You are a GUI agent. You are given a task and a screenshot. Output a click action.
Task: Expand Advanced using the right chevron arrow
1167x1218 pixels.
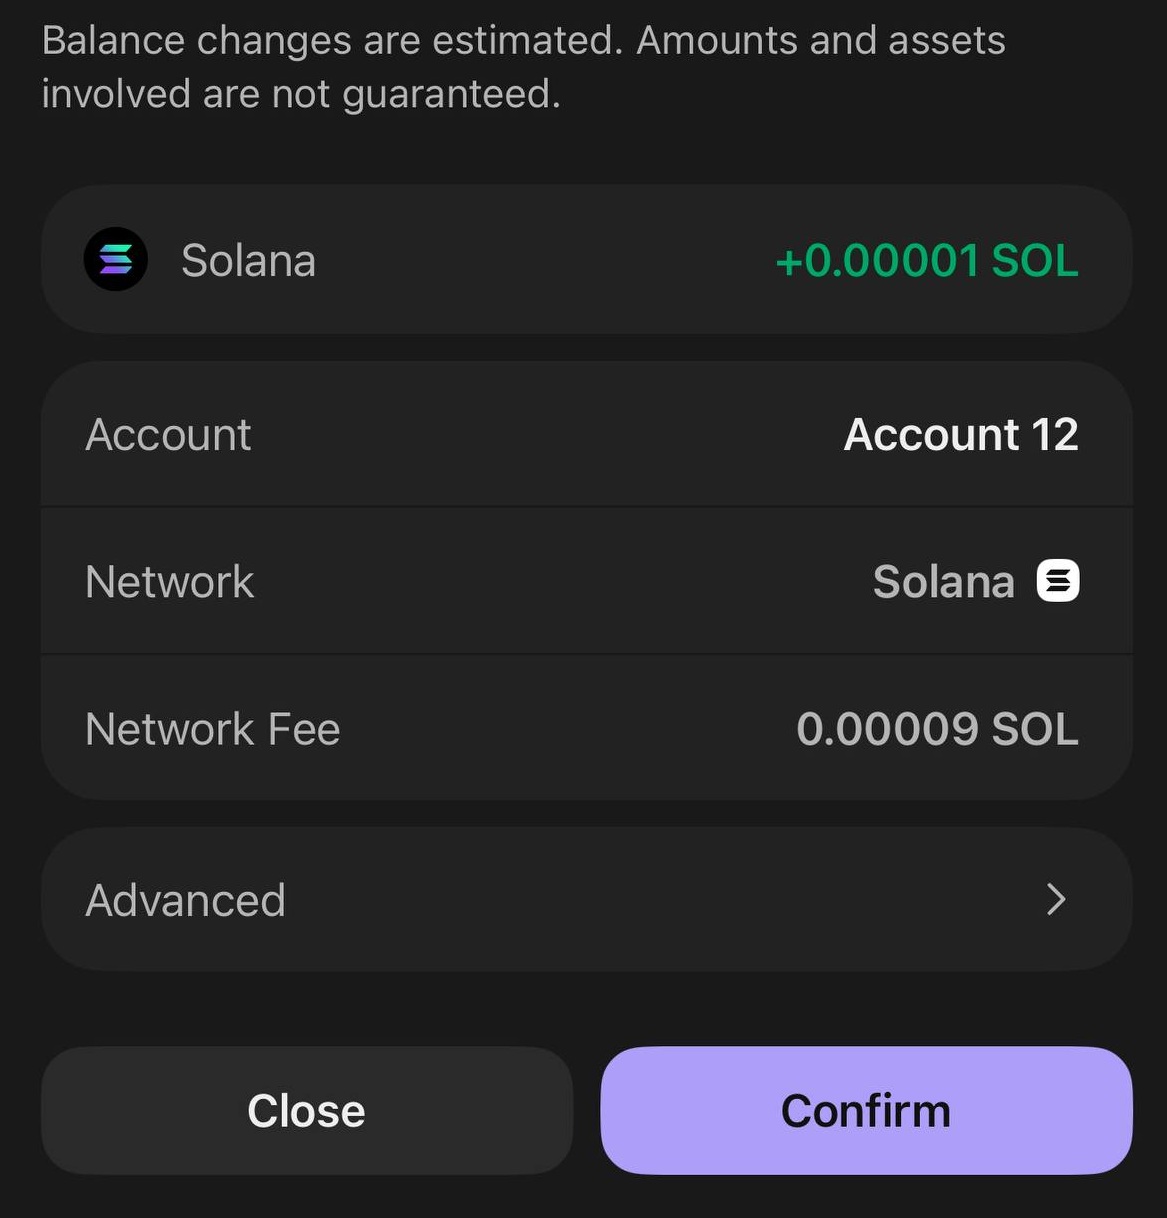tap(1056, 900)
